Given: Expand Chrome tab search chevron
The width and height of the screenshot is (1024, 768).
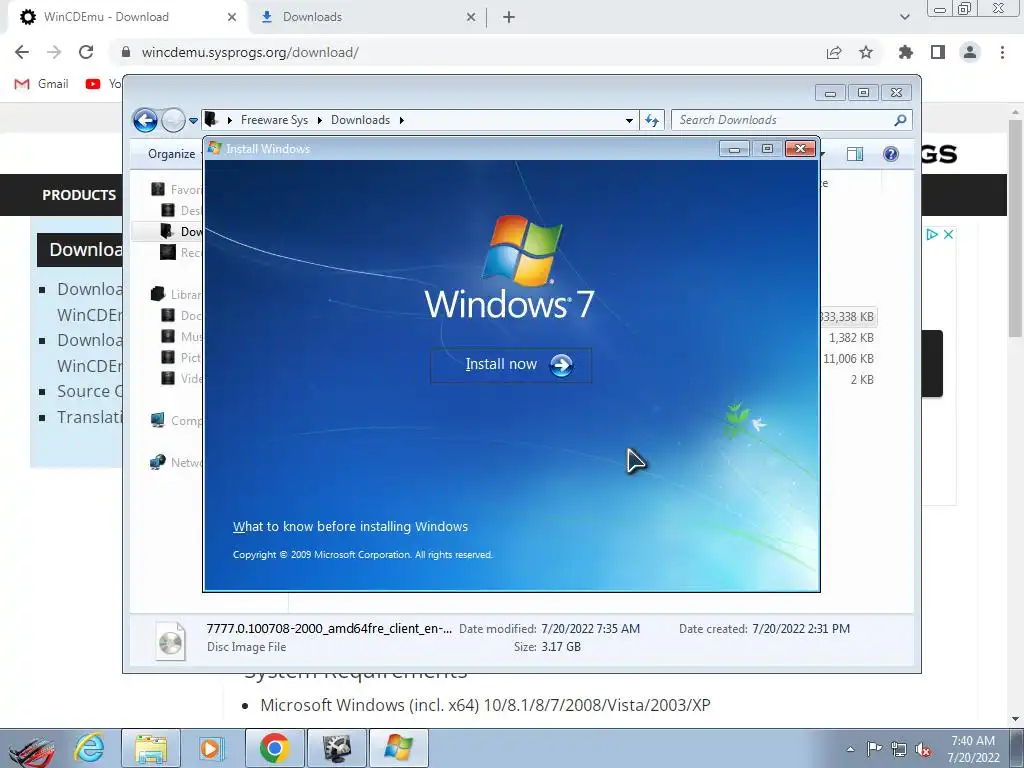Looking at the screenshot, I should (x=904, y=17).
